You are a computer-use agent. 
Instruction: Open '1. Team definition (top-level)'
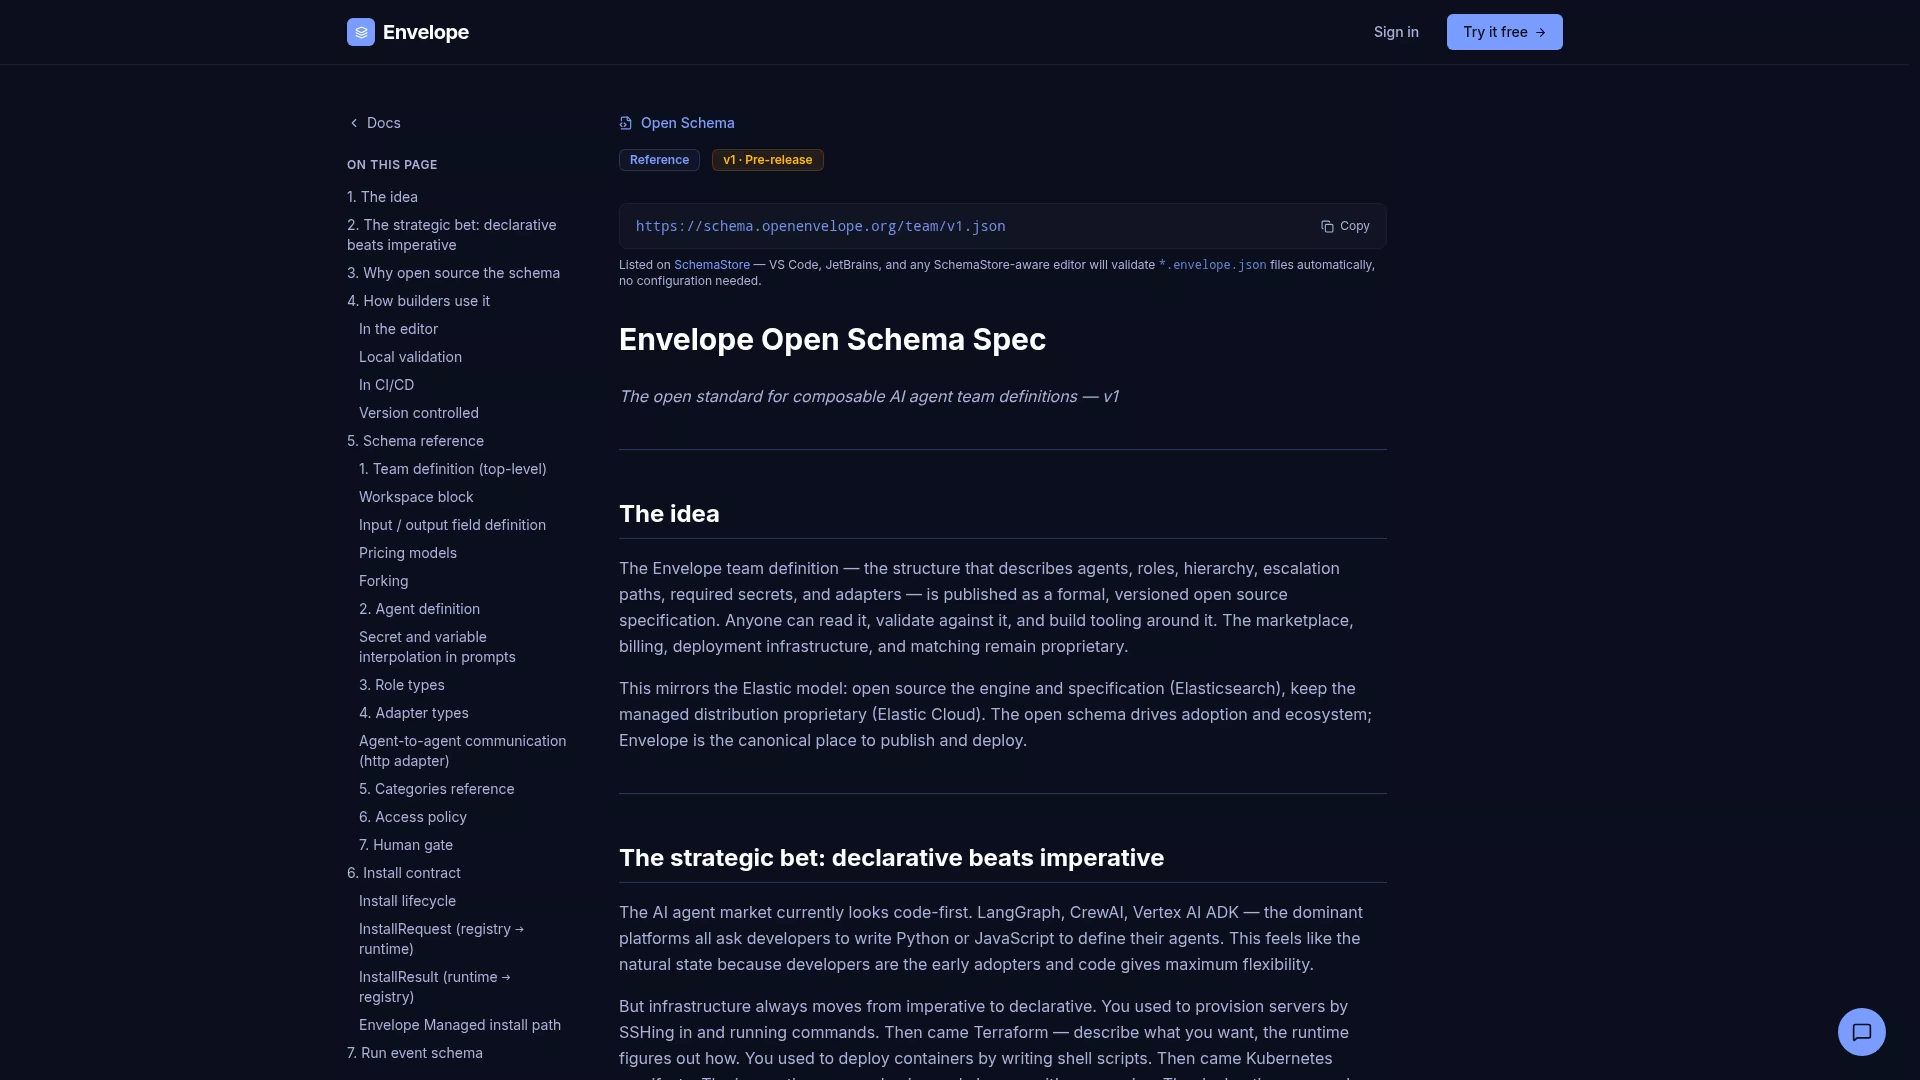pos(453,469)
